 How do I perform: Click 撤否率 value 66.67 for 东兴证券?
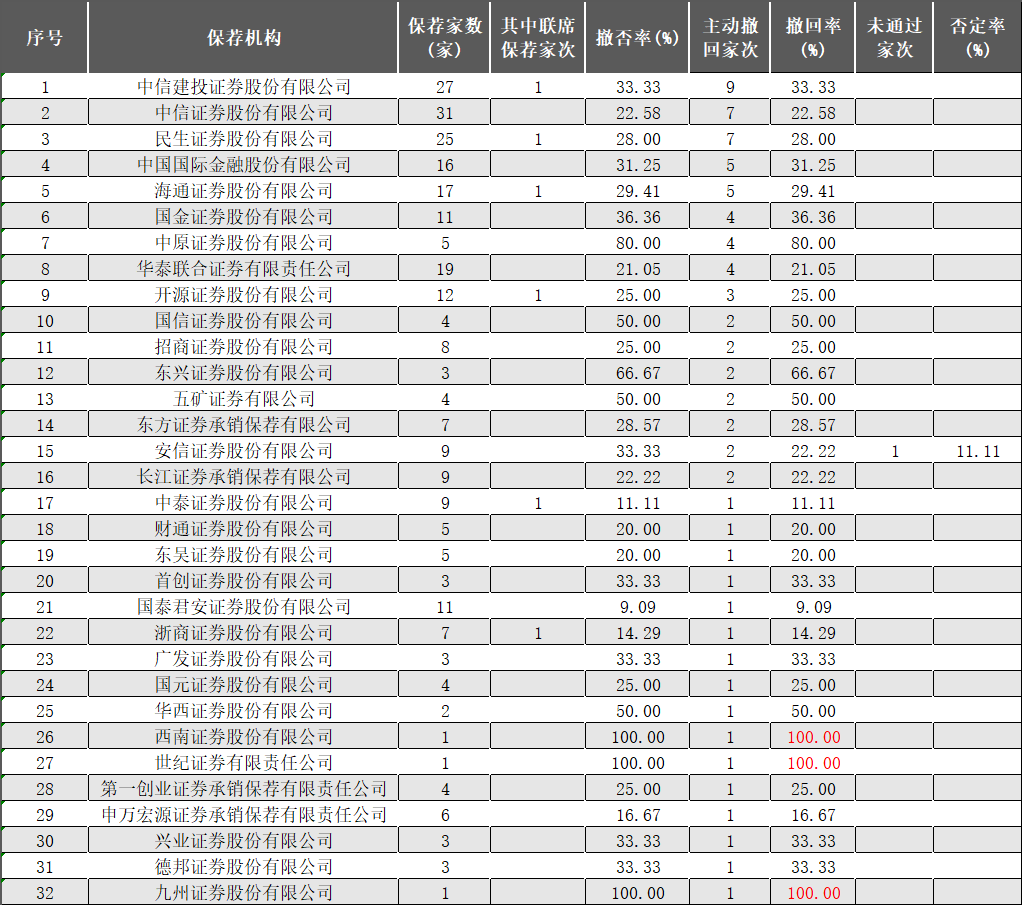point(638,374)
